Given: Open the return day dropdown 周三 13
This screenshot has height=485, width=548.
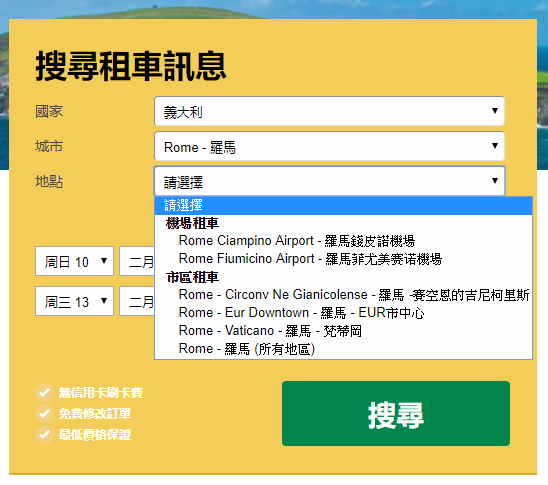Looking at the screenshot, I should (74, 301).
